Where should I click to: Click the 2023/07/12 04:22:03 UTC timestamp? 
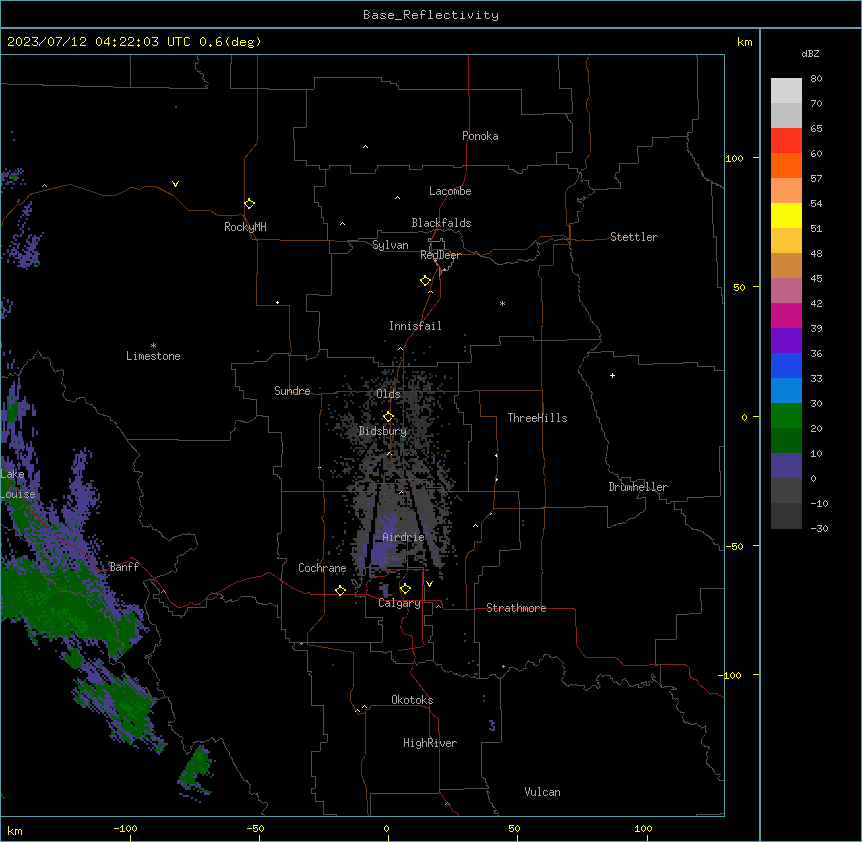[98, 42]
